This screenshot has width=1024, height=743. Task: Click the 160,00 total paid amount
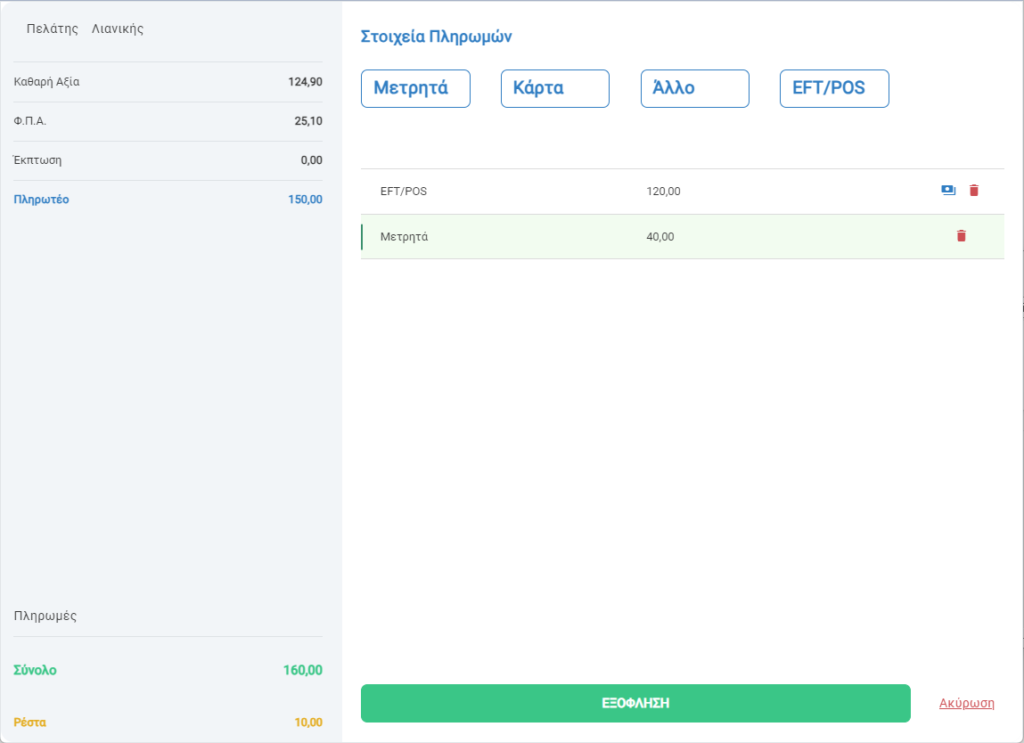pyautogui.click(x=302, y=670)
